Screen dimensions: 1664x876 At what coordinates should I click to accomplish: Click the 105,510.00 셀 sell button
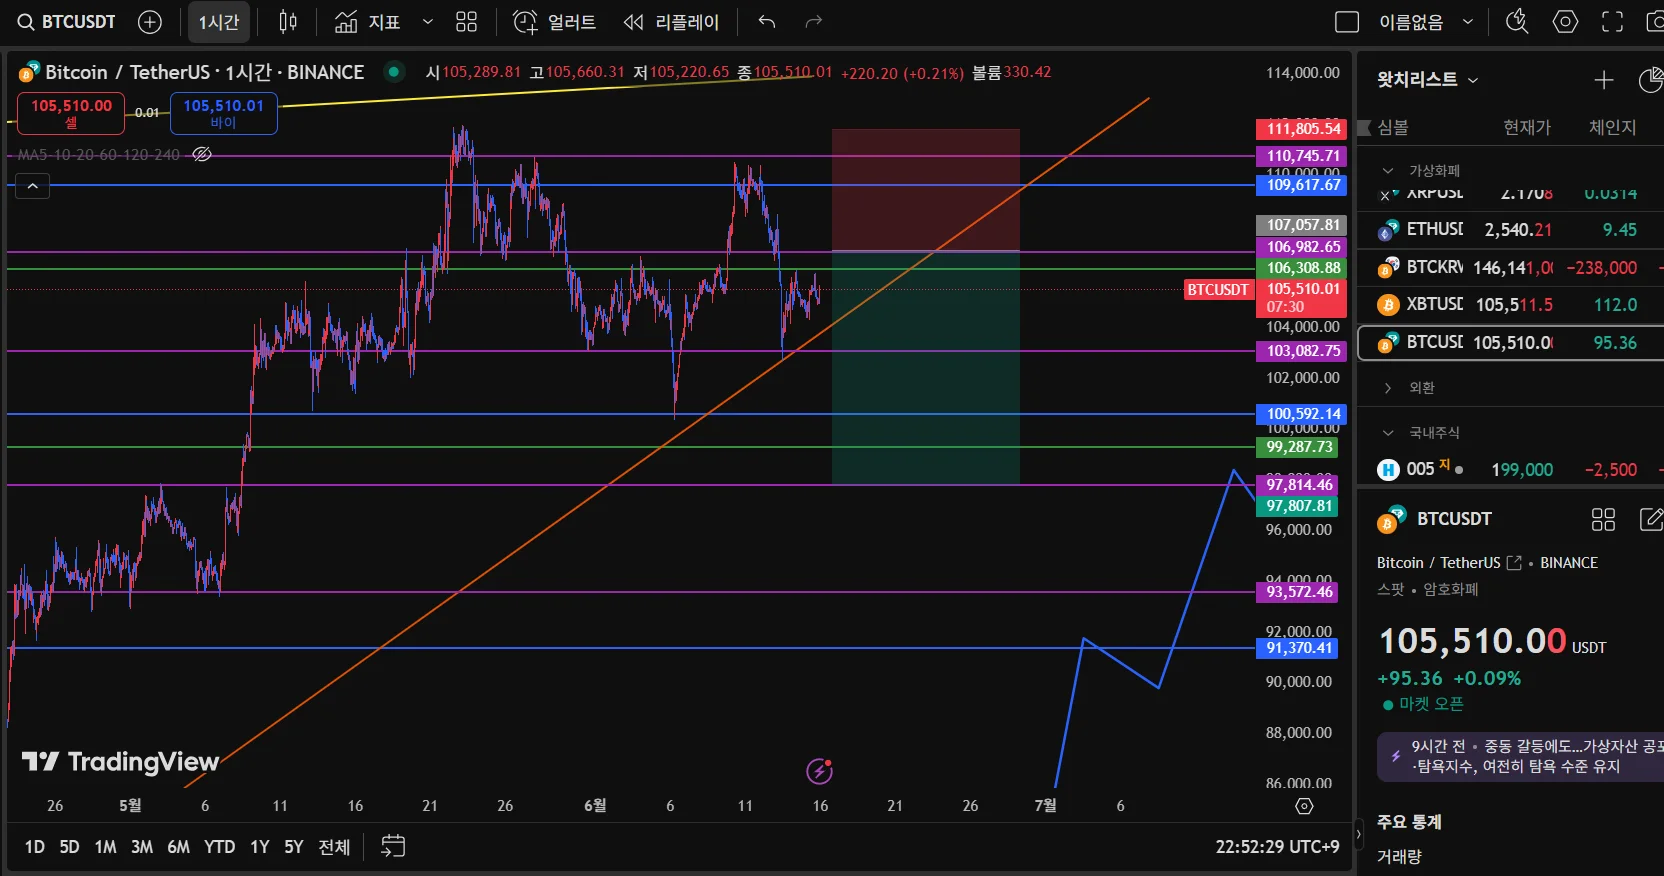click(x=71, y=113)
